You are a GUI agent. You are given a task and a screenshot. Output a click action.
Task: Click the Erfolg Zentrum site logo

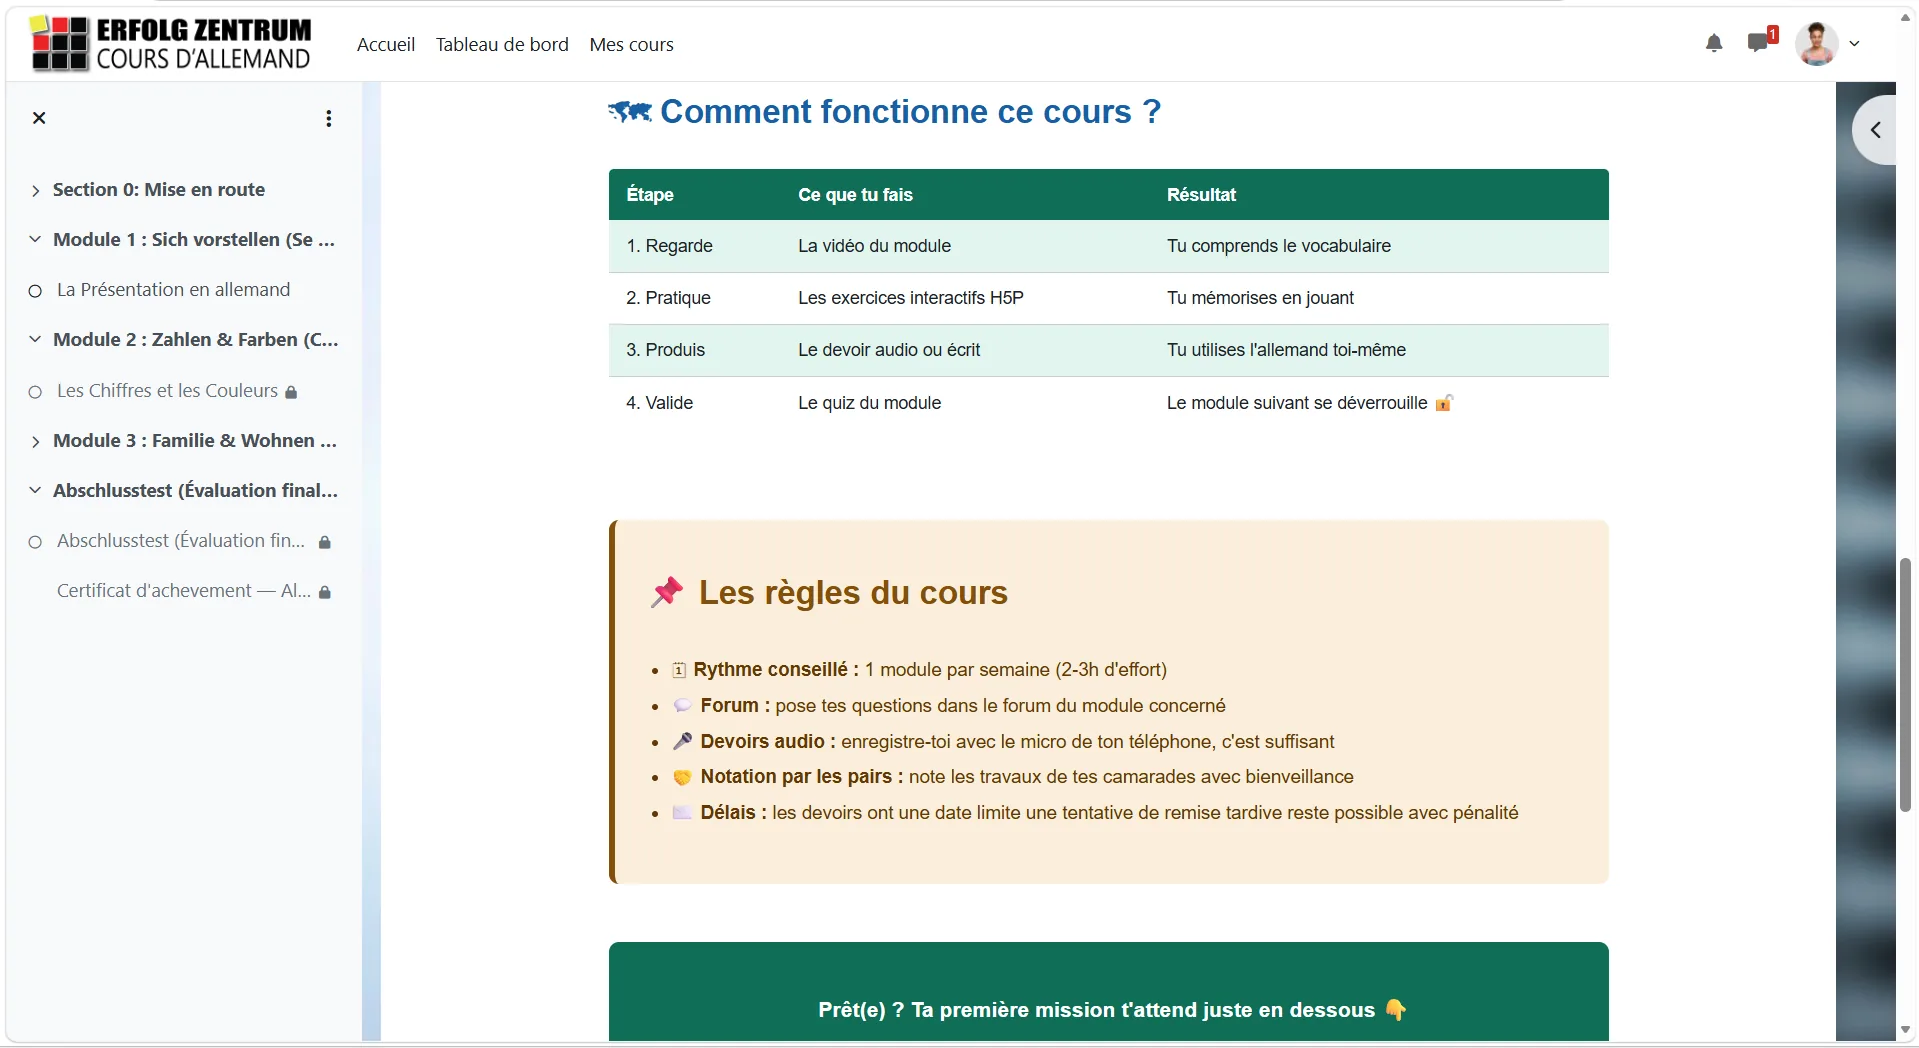pyautogui.click(x=171, y=44)
